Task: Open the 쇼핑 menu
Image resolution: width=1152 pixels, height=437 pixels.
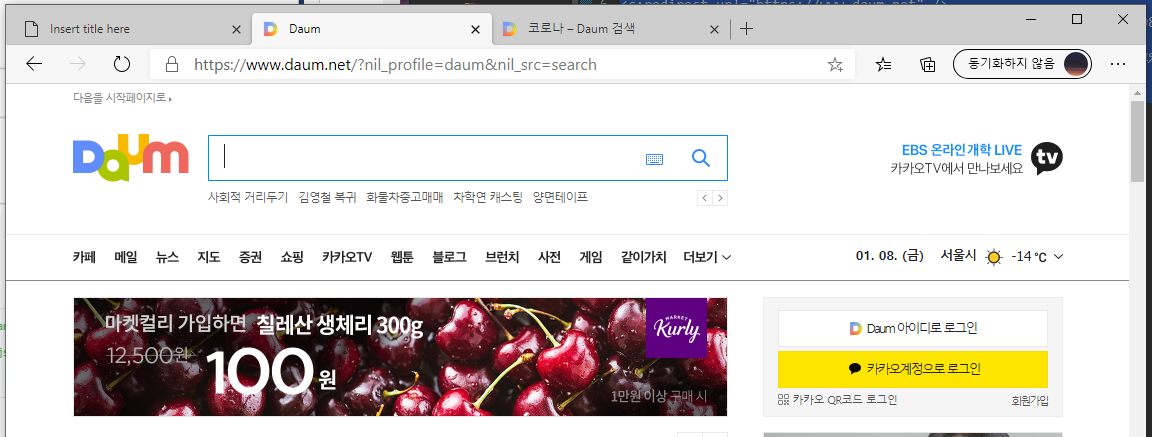Action: [292, 257]
